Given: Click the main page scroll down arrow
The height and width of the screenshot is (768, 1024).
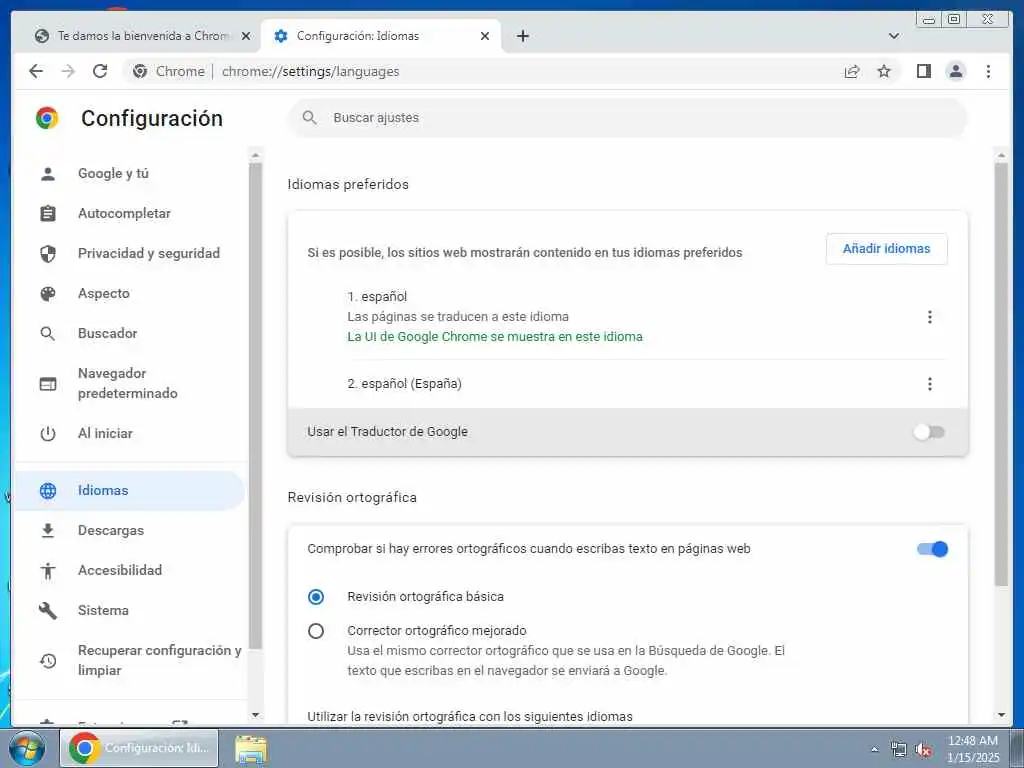Looking at the screenshot, I should (x=1000, y=715).
